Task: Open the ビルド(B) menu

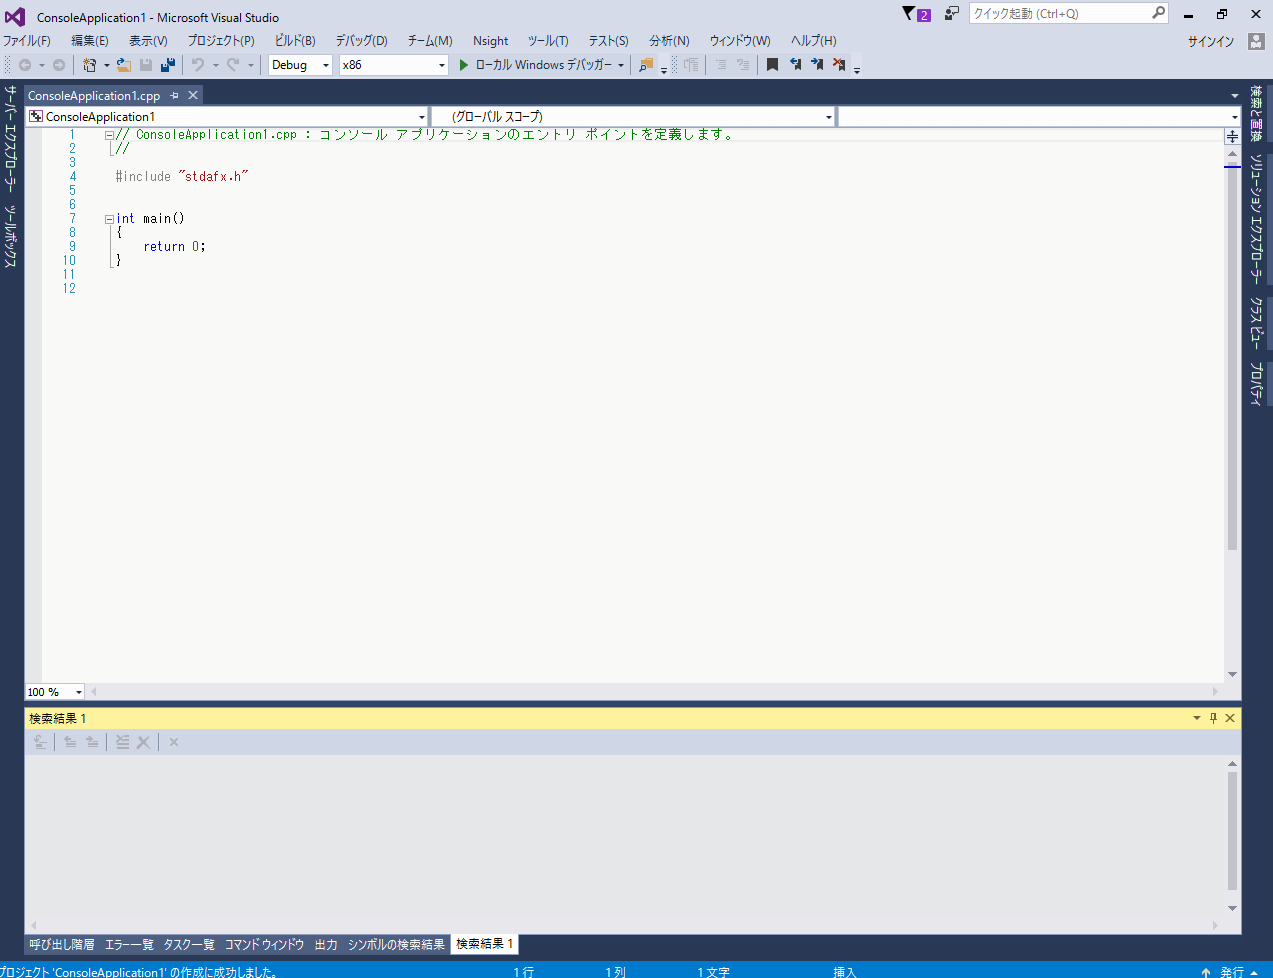Action: click(x=294, y=41)
